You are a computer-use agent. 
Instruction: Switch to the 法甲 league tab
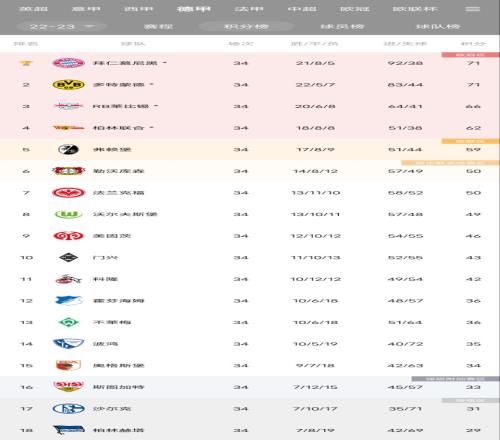tap(249, 9)
